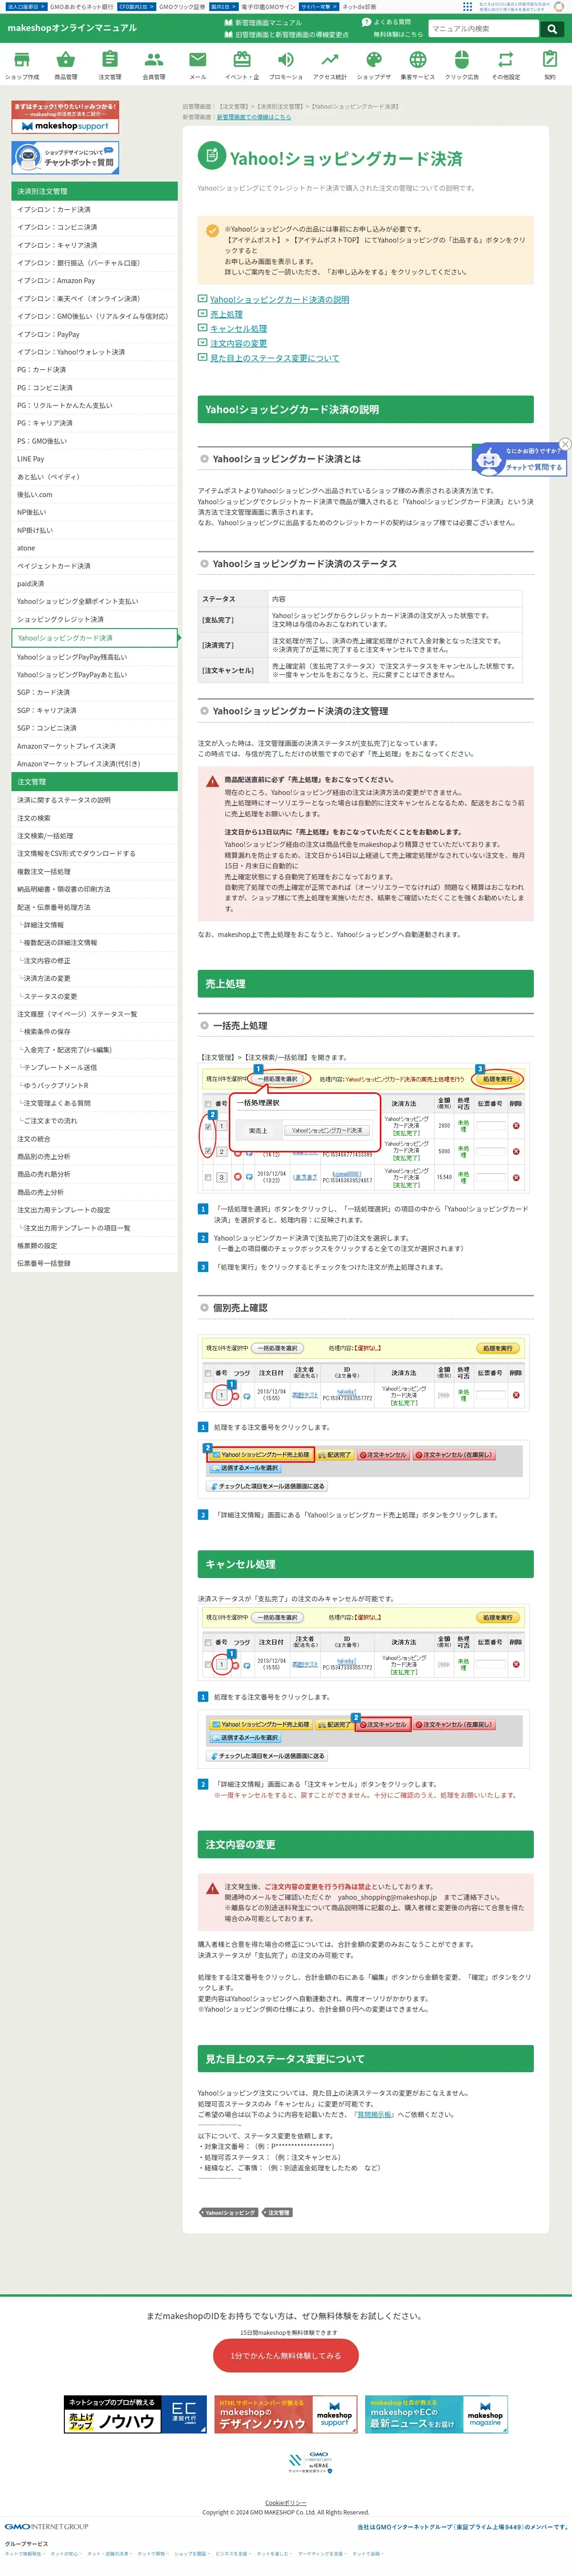The width and height of the screenshot is (572, 2576).
Task: Open sidebar item 帳票類の設定
Action: click(x=94, y=1246)
